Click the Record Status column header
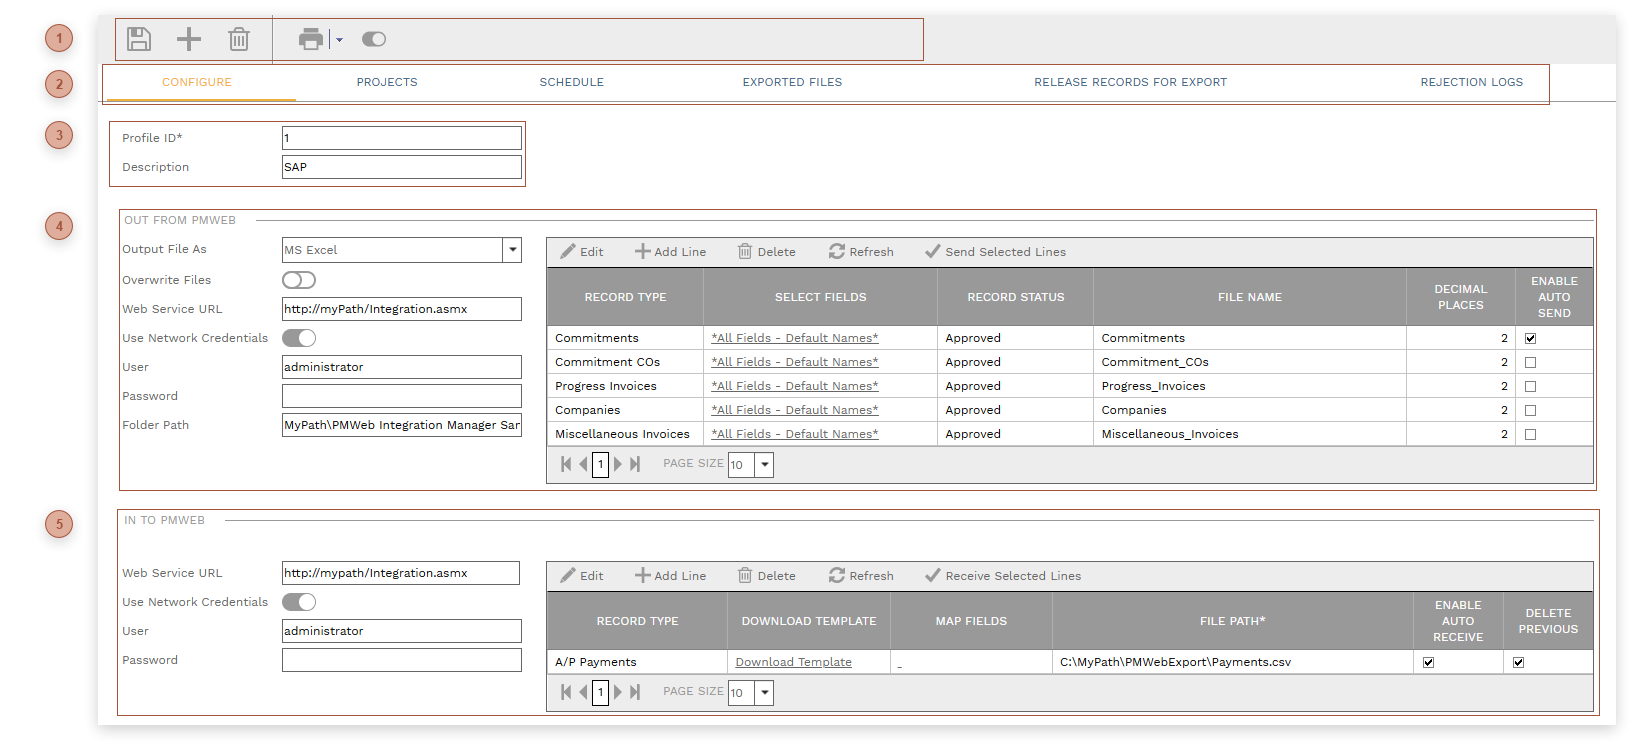Viewport: 1635px width, 748px height. pos(1016,297)
